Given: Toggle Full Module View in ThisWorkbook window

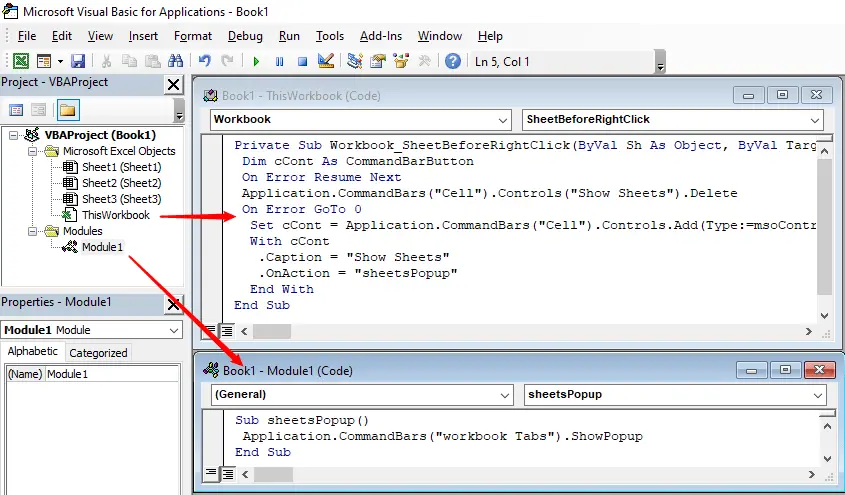Looking at the screenshot, I should coord(227,331).
